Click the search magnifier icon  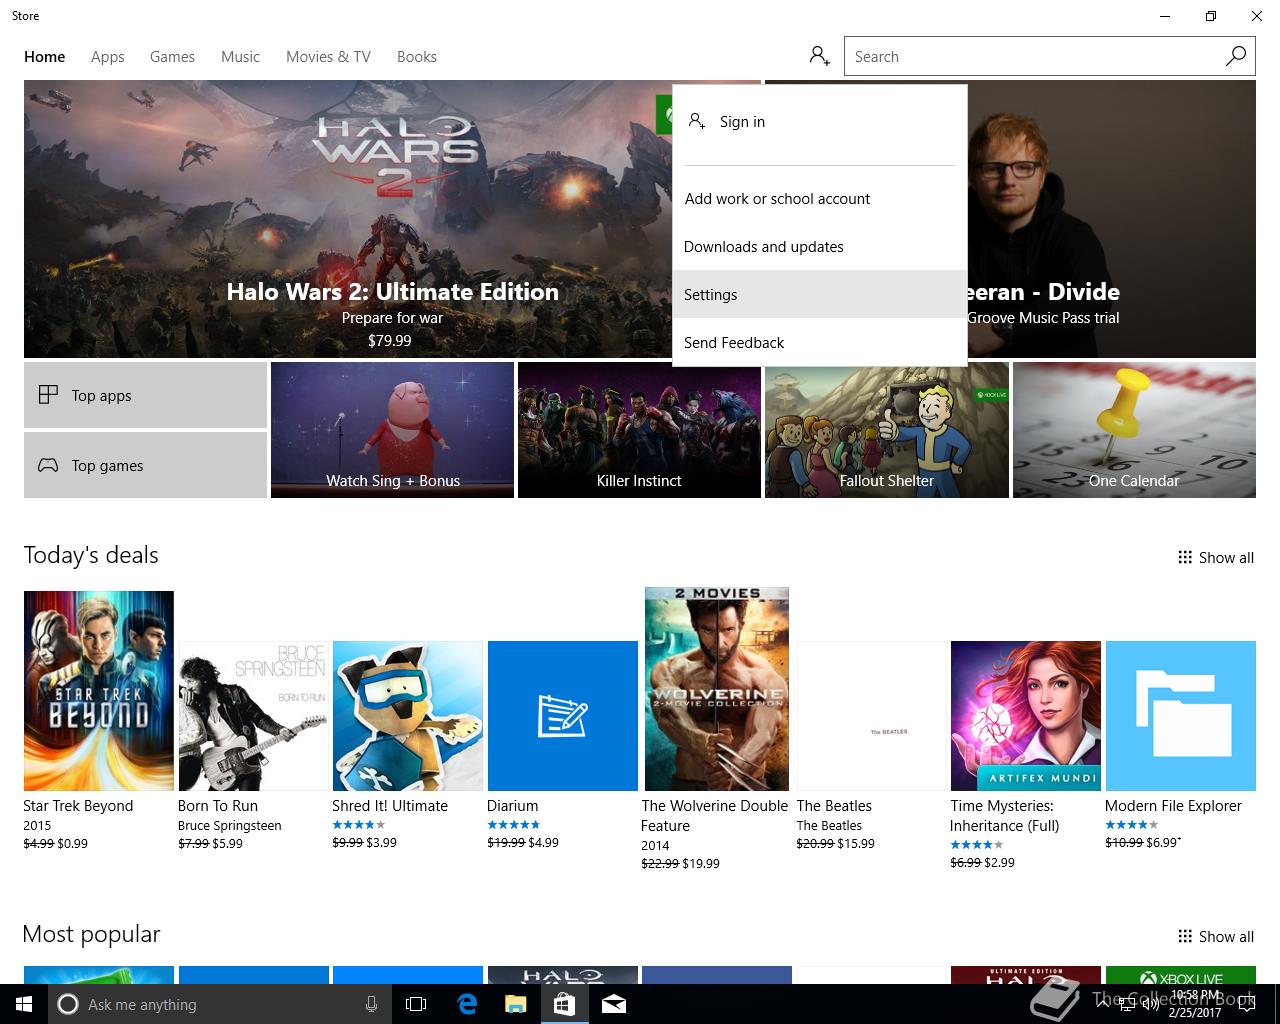pos(1236,56)
